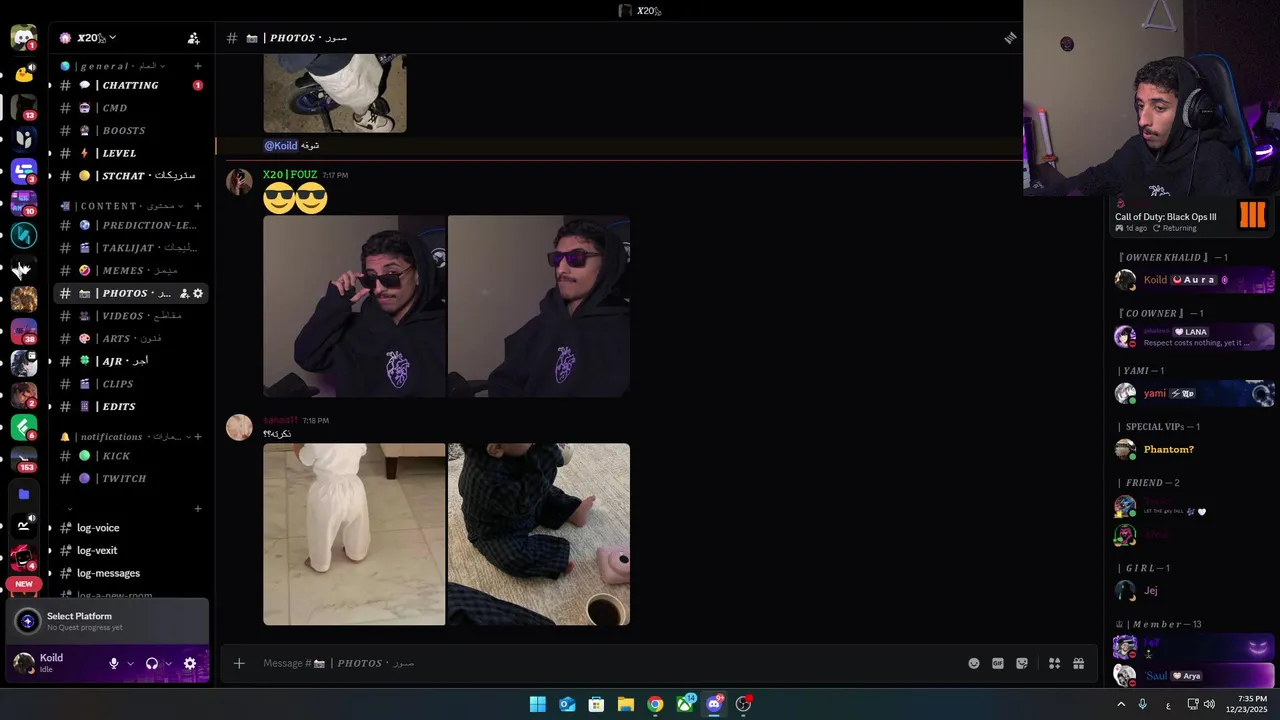
Task: Open FOUZ's left sunglasses photo
Action: tap(354, 306)
